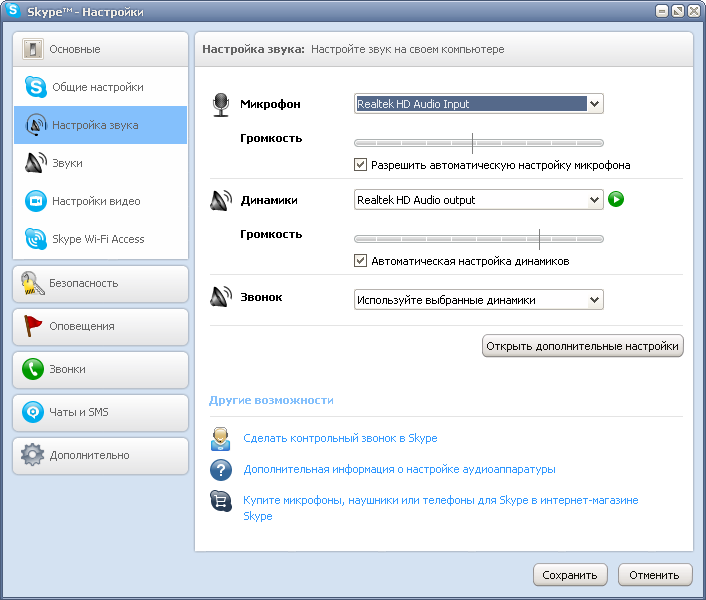Screen dimensions: 706x600
Task: Click the Основные light switch icon
Action: tap(33, 49)
